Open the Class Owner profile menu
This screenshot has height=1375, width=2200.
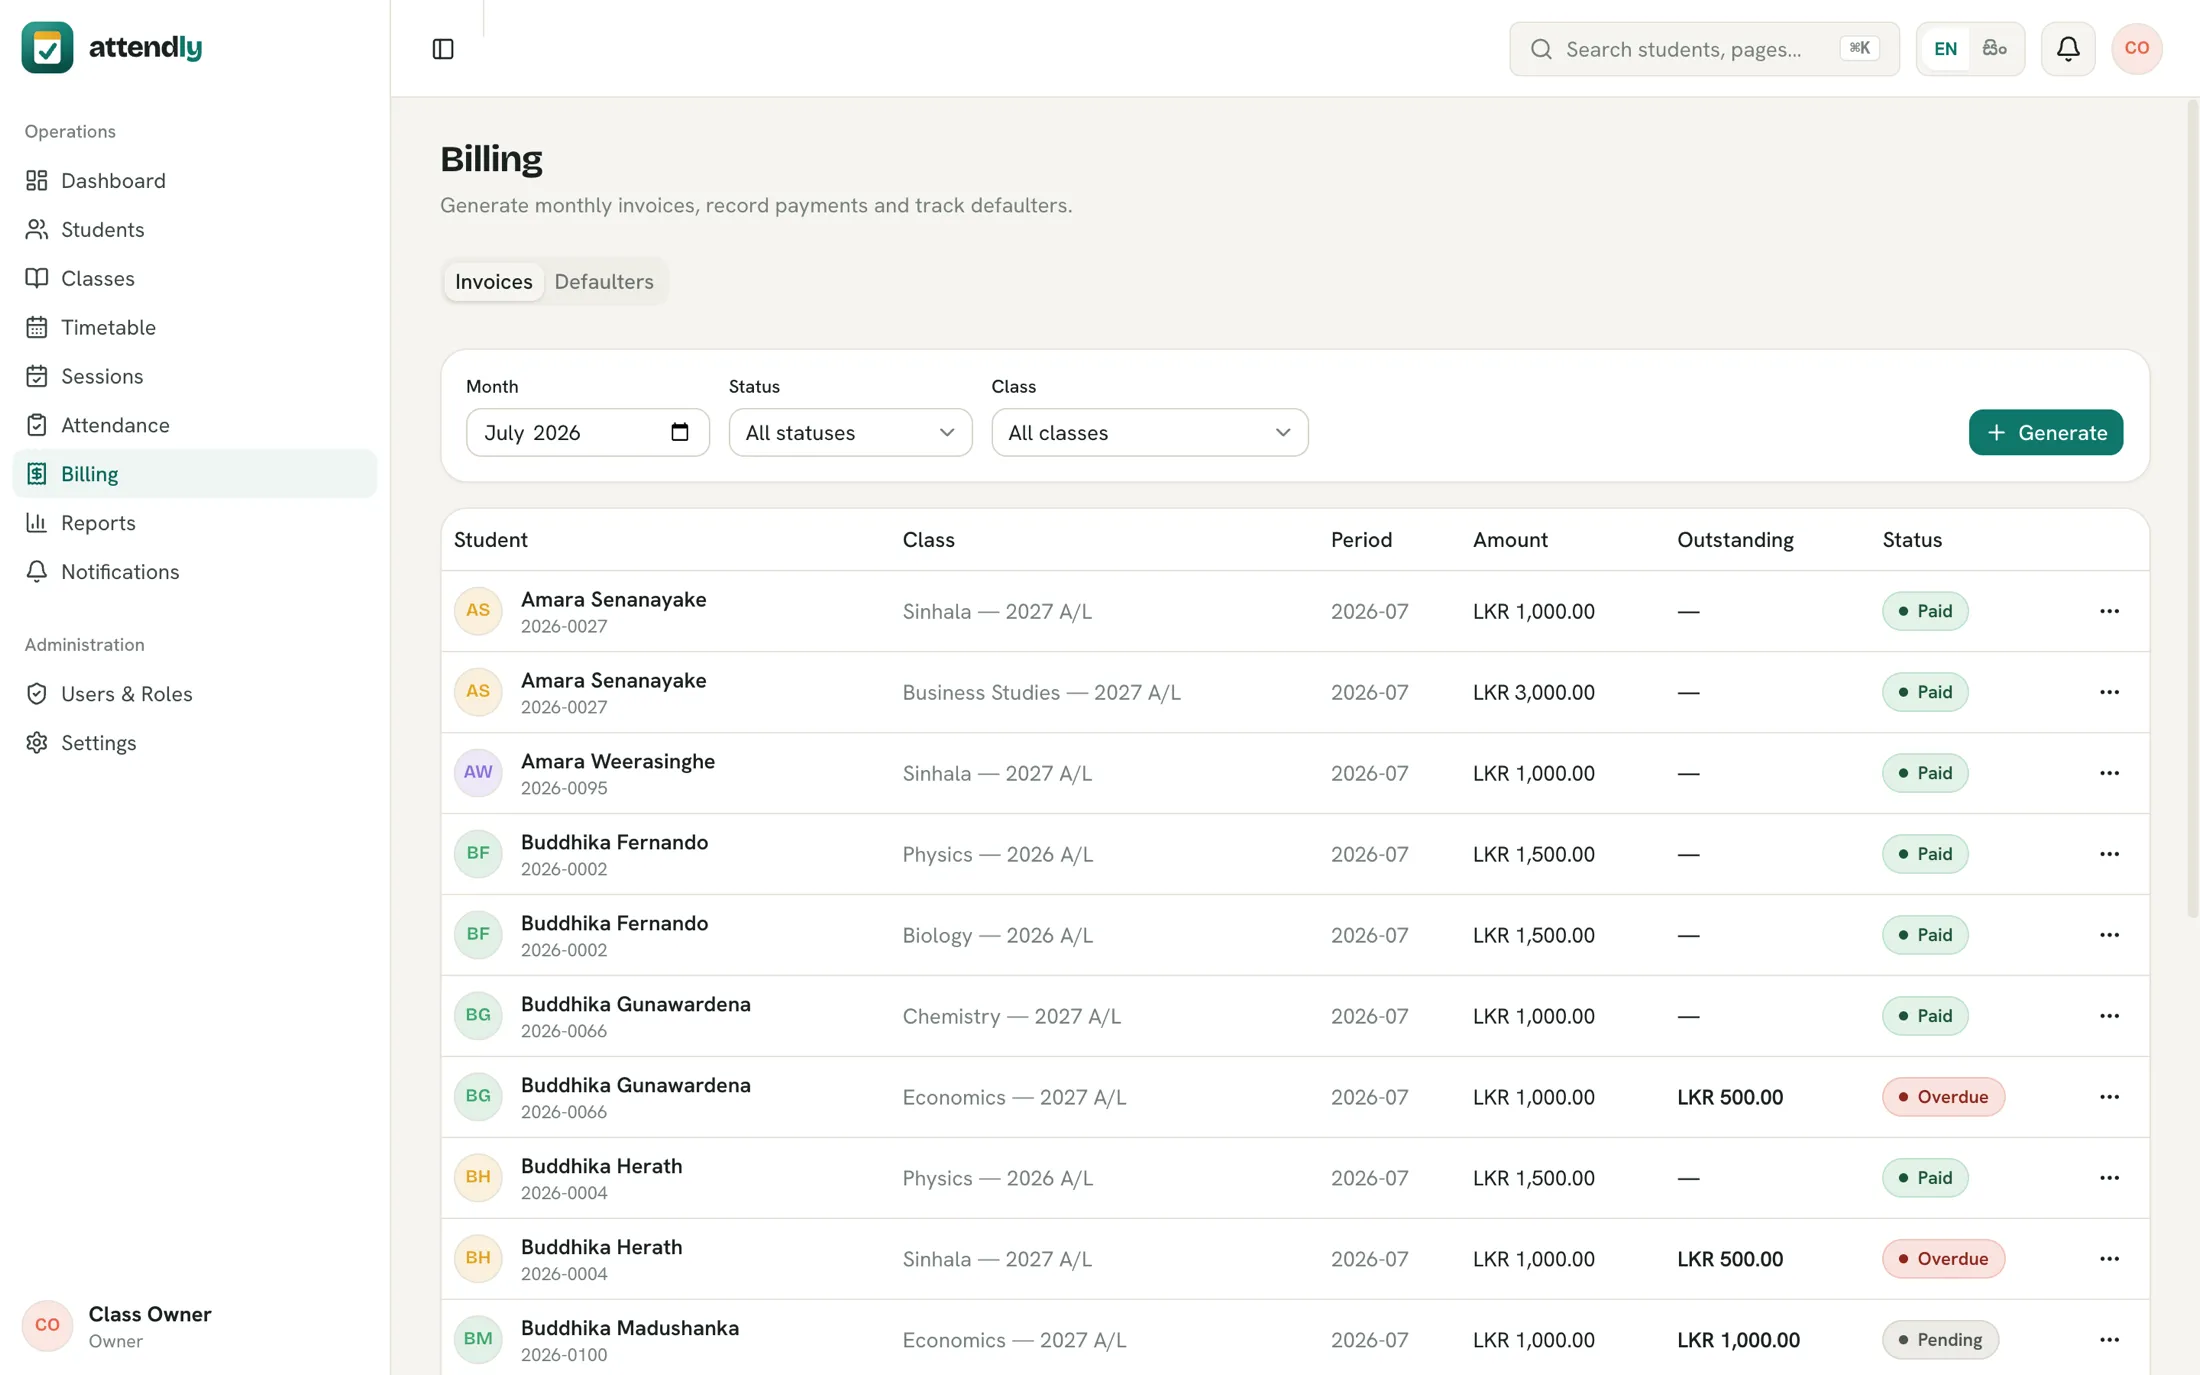tap(195, 1326)
